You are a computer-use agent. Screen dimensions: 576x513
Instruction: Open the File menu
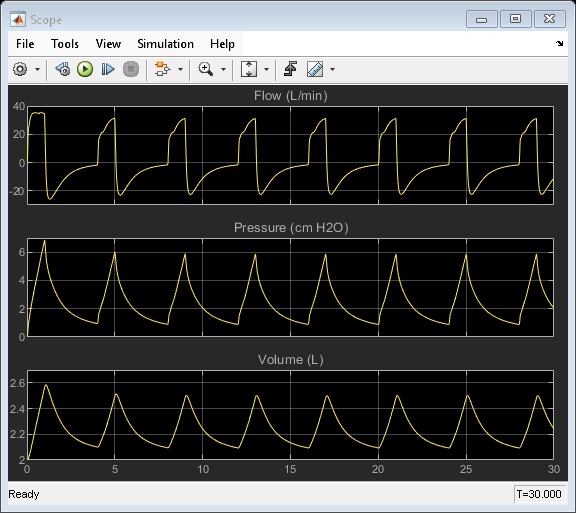click(25, 44)
